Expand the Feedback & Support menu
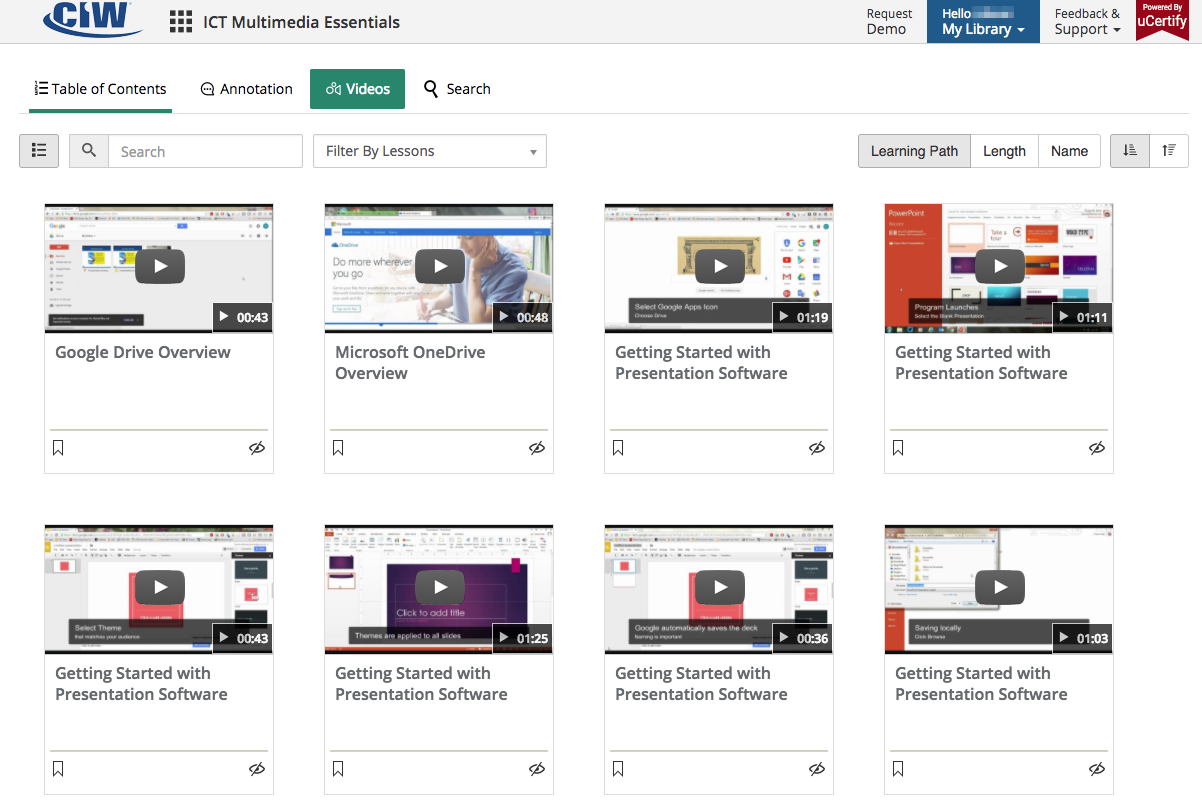Image resolution: width=1202 pixels, height=810 pixels. click(1087, 21)
